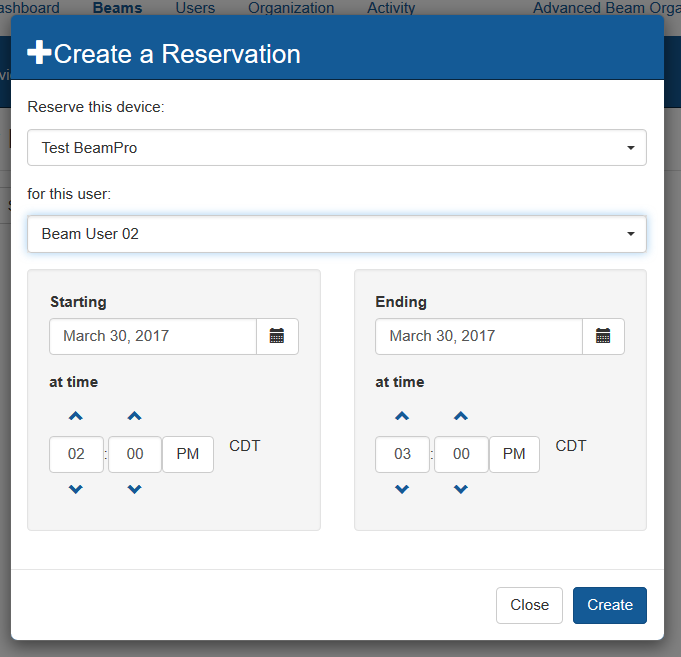This screenshot has width=681, height=657.
Task: Click the CDT label in the Starting panel
Action: tap(245, 446)
